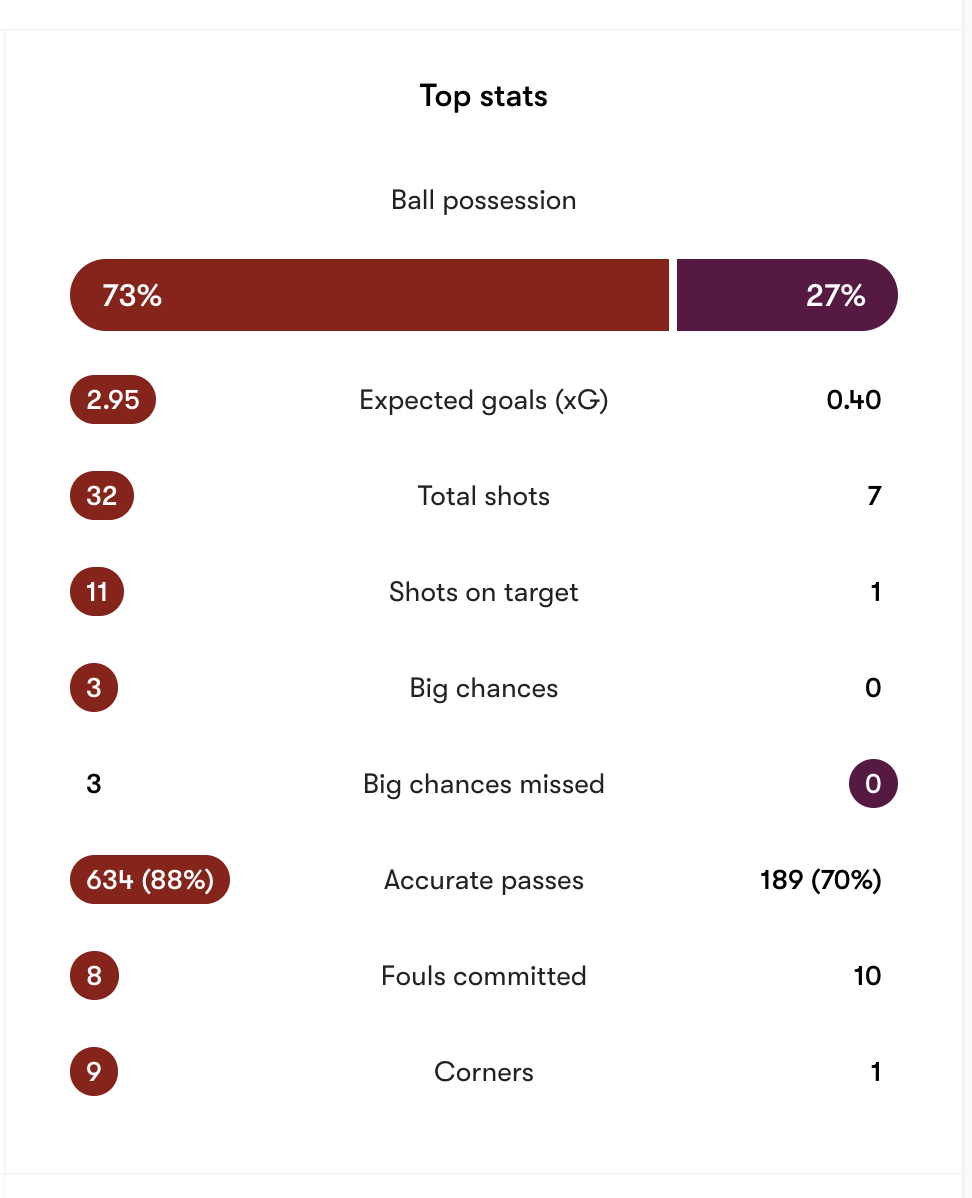Screen dimensions: 972x1198
Task: Click the 634 (88%) accurate passes badge
Action: 150,881
